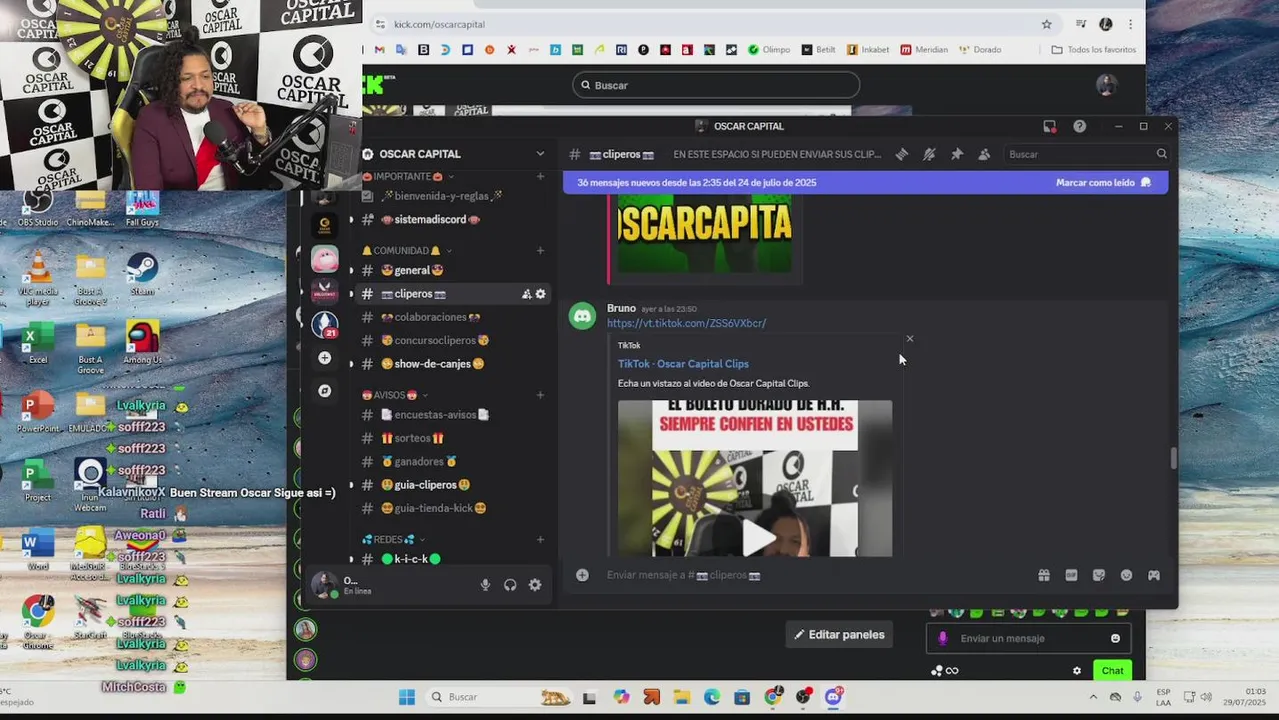Click plus attachment button in message box
The width and height of the screenshot is (1279, 720).
[582, 575]
